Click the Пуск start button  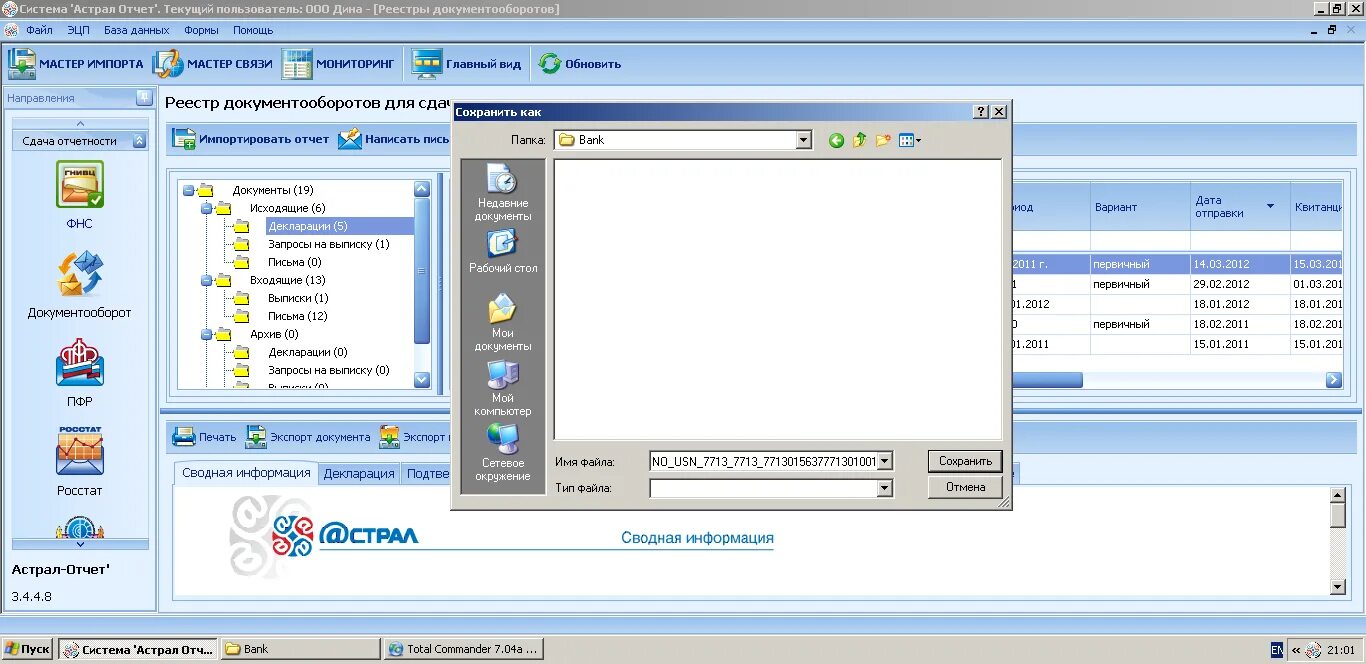click(x=27, y=649)
